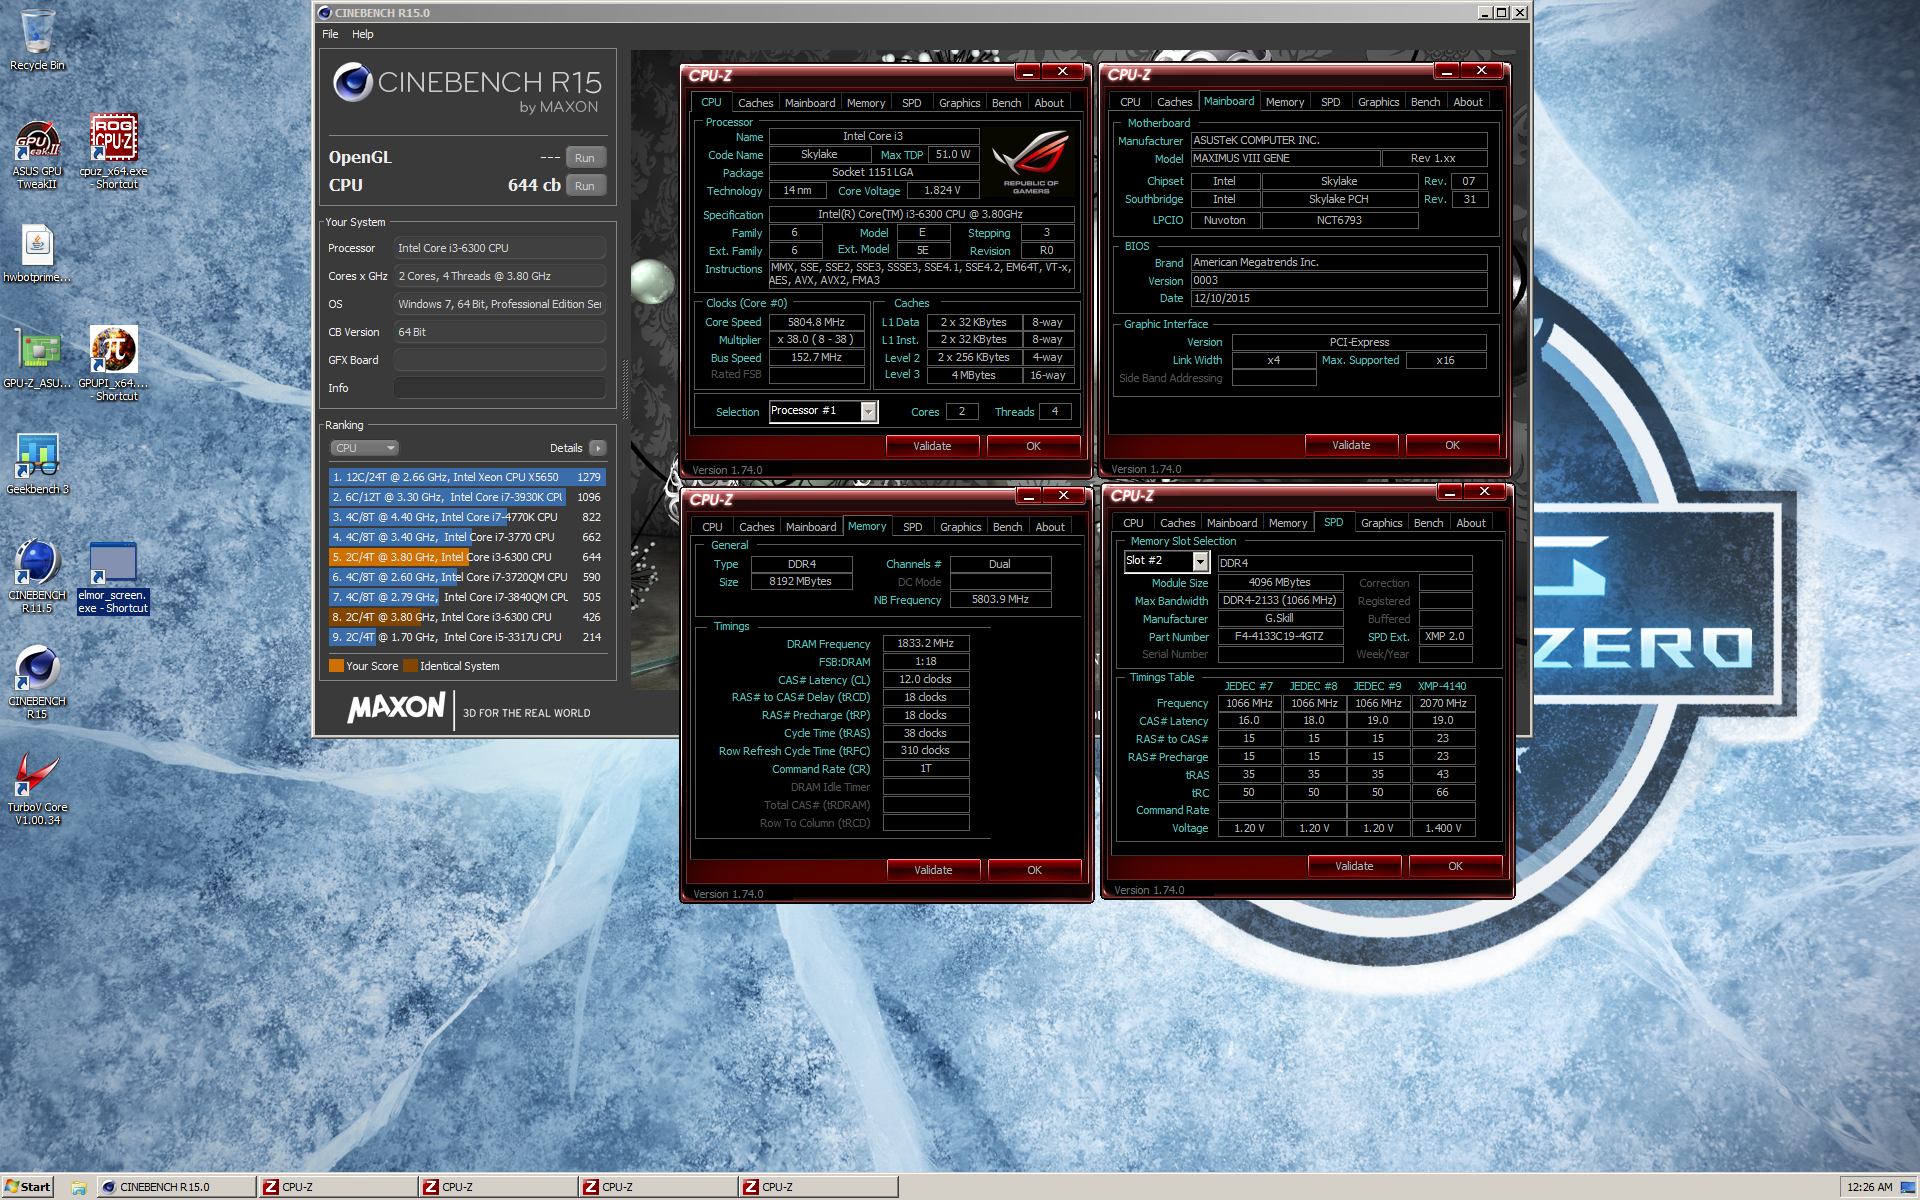
Task: Open the hwbotprime Java file icon
Action: (x=37, y=254)
